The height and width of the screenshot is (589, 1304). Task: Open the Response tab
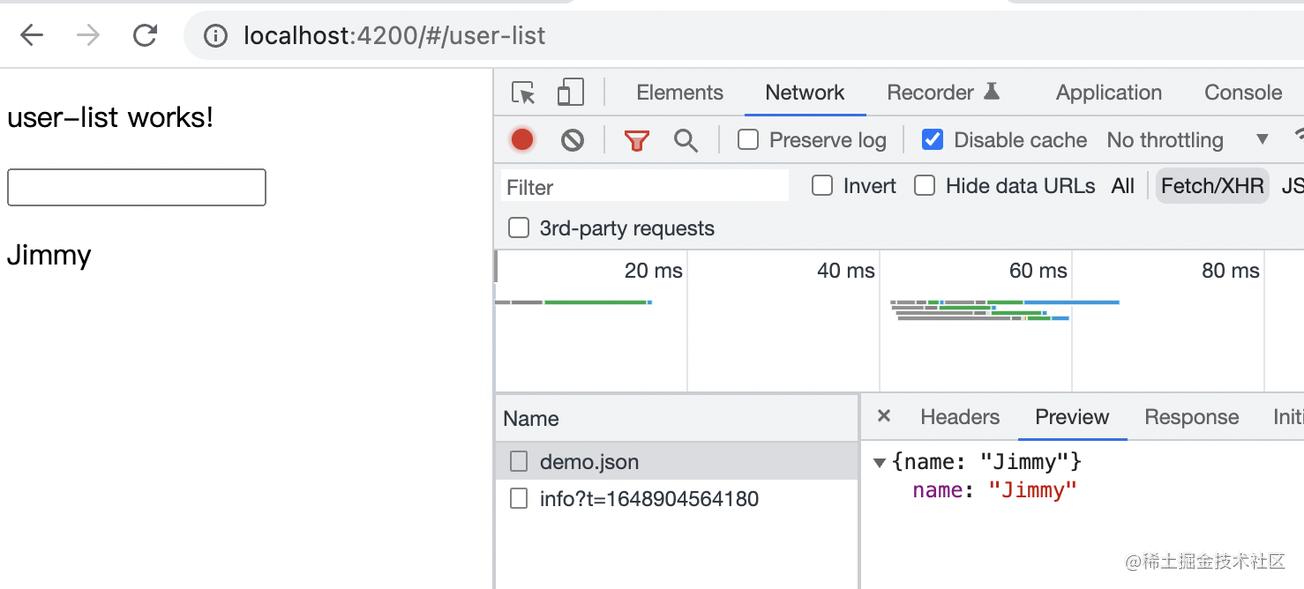click(x=1191, y=417)
